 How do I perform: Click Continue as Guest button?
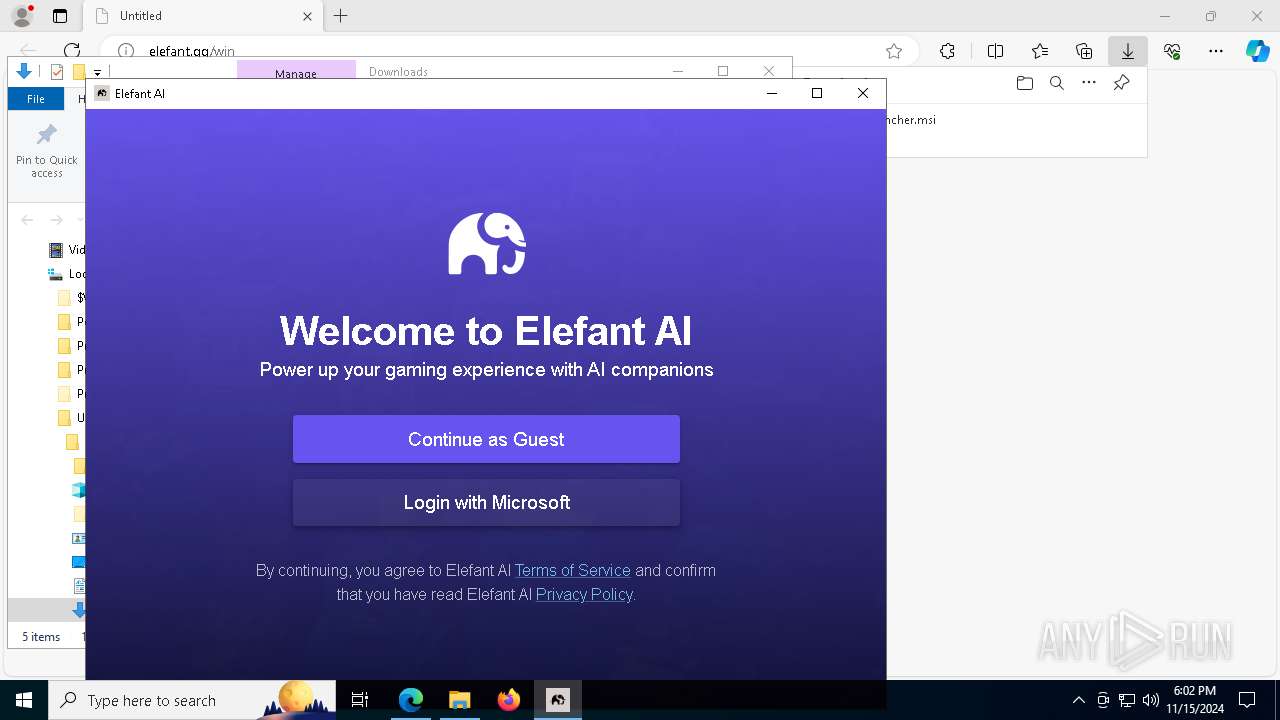[x=486, y=439]
